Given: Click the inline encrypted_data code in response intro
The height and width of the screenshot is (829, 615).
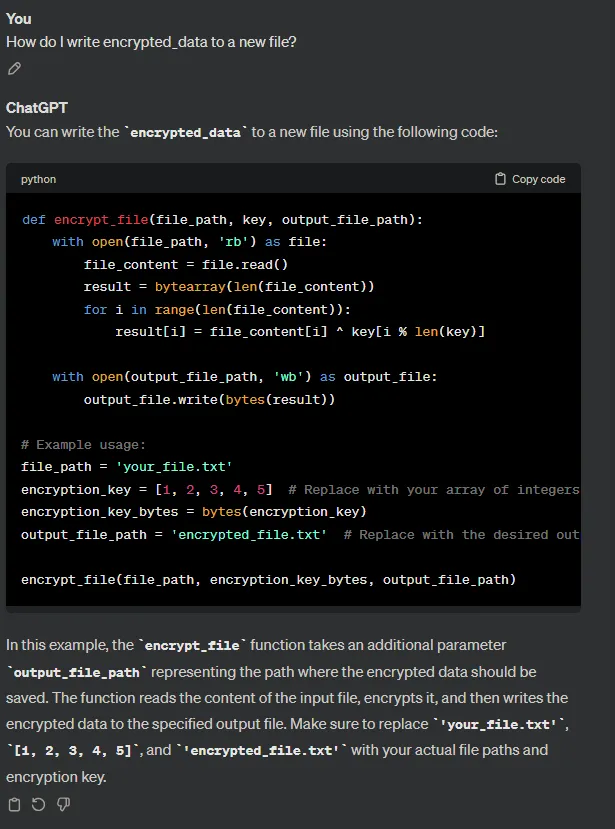Looking at the screenshot, I should (x=185, y=132).
